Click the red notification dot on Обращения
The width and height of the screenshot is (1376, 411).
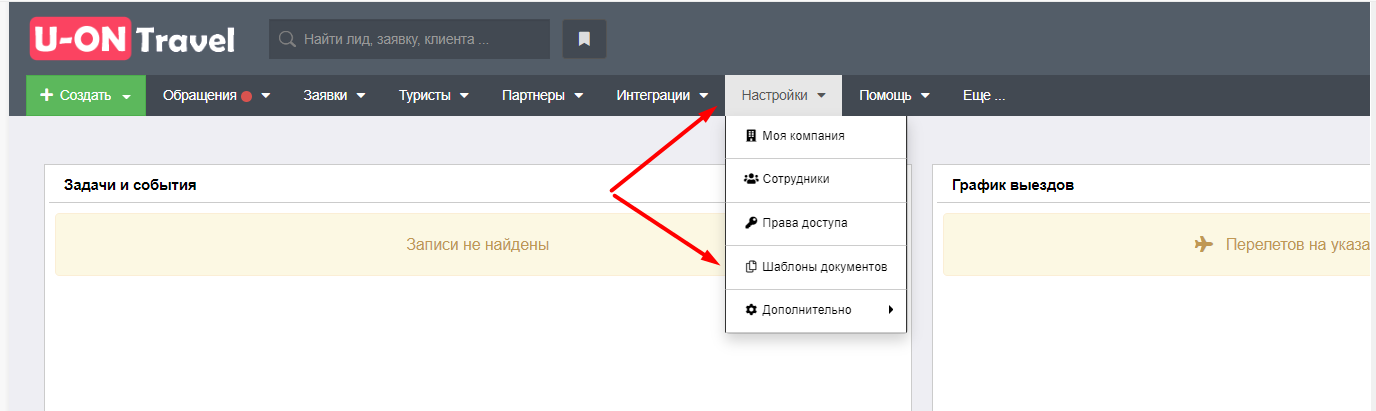coord(246,96)
